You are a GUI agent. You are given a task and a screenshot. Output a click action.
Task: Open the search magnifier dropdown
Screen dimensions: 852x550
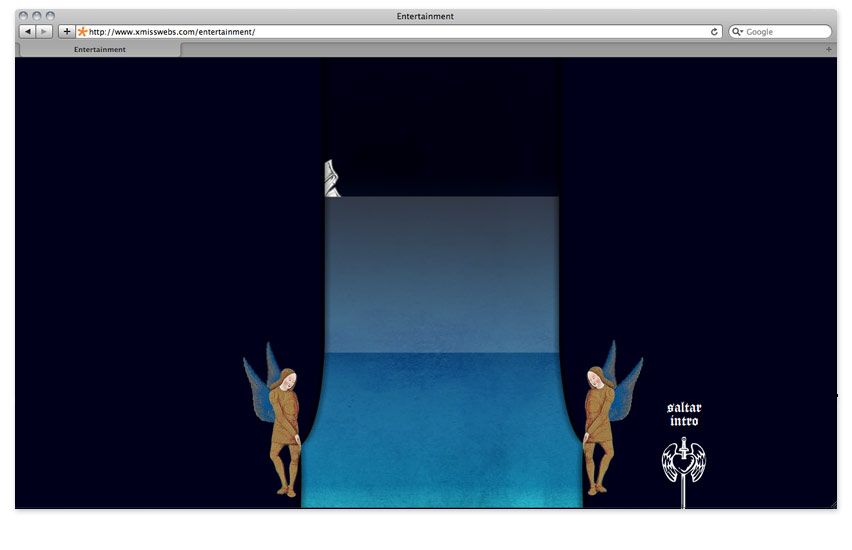pyautogui.click(x=737, y=32)
